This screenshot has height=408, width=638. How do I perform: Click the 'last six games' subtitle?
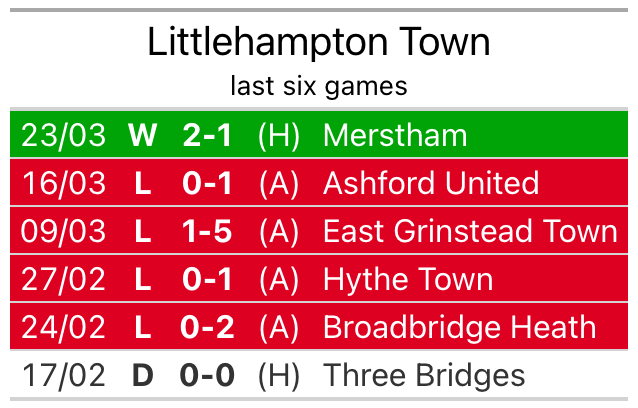point(319,86)
